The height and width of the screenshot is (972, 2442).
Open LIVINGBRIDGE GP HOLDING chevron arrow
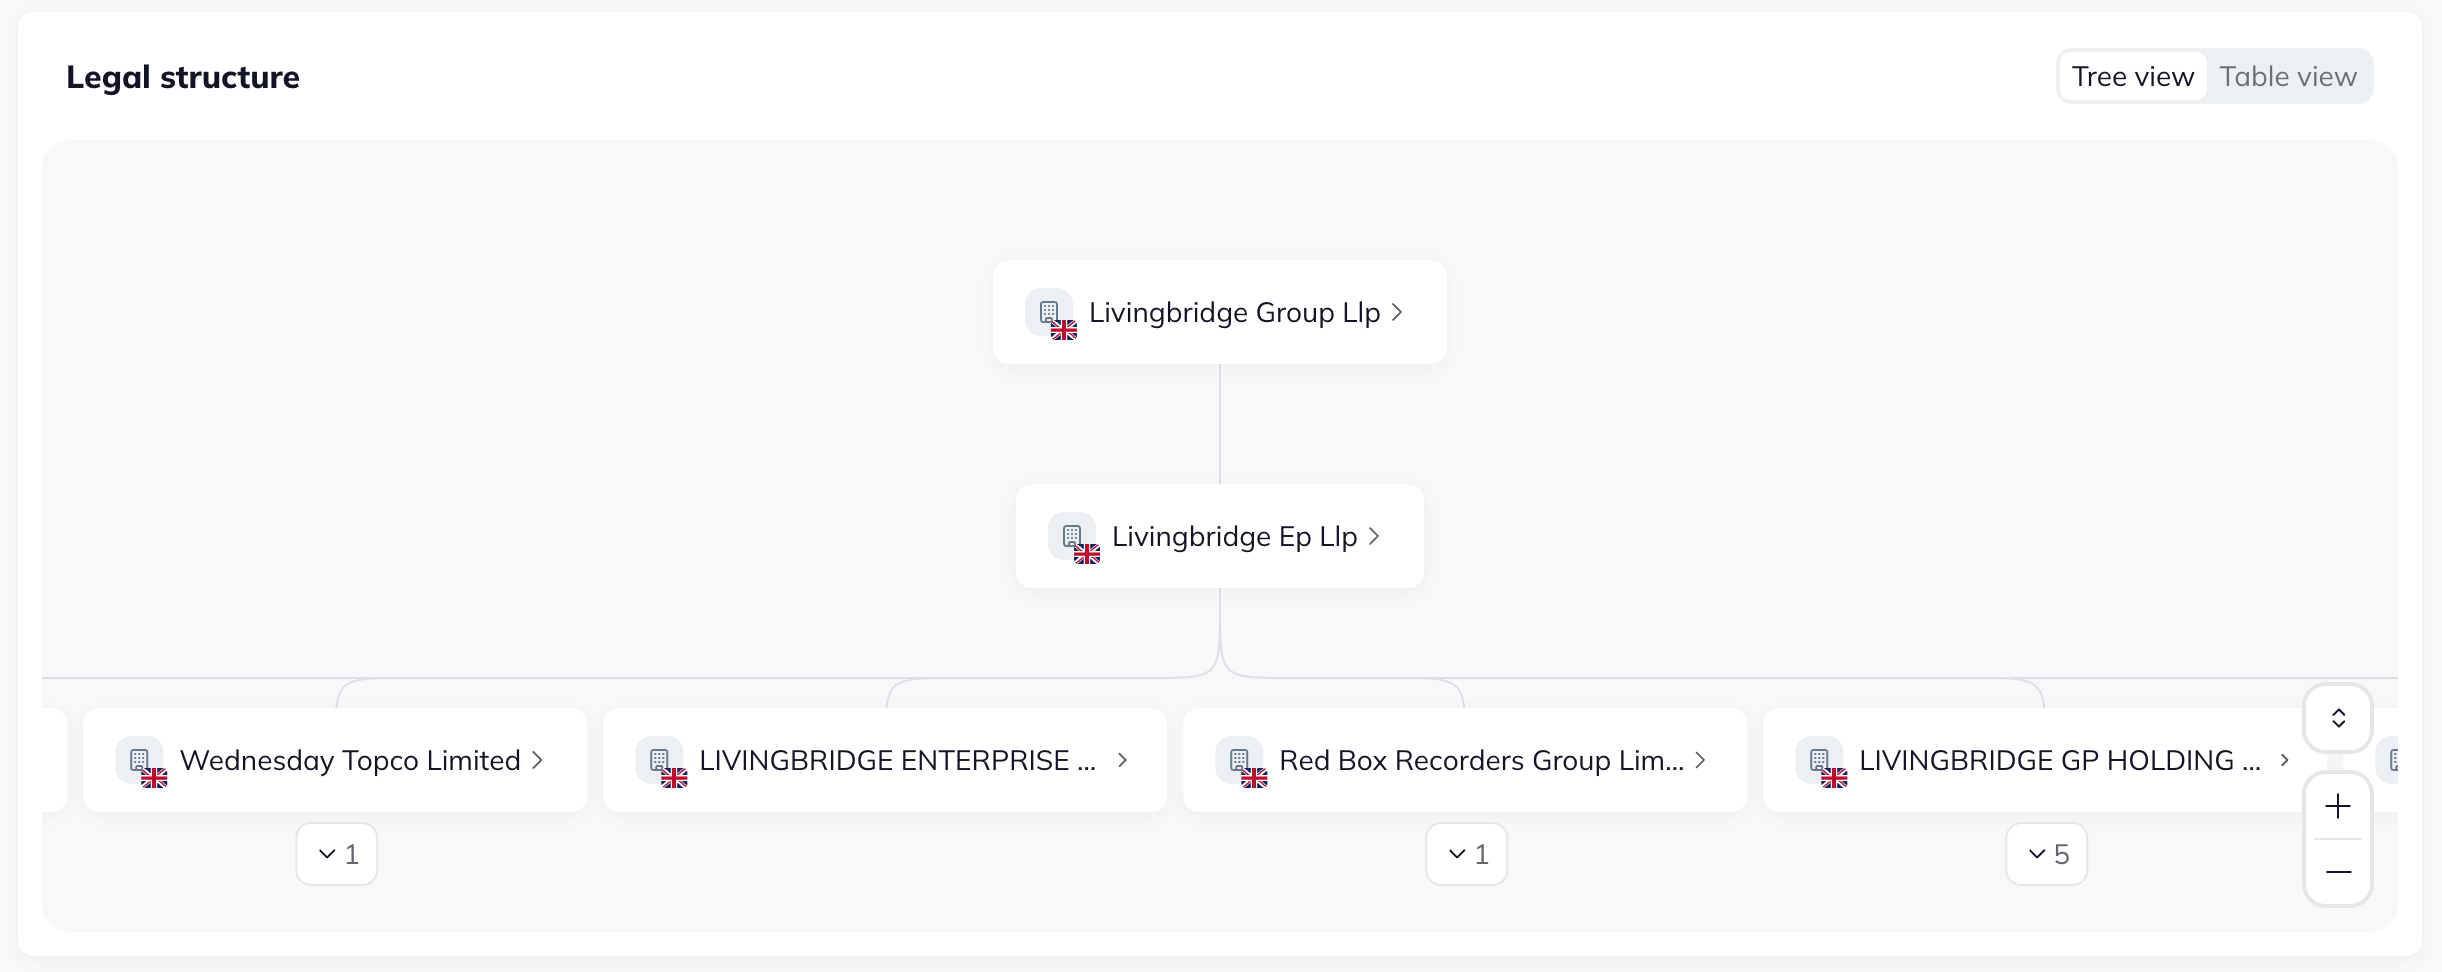point(2284,760)
